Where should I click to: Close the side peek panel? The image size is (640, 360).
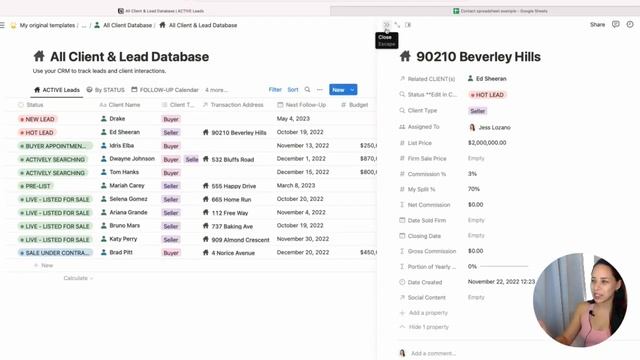click(x=386, y=25)
